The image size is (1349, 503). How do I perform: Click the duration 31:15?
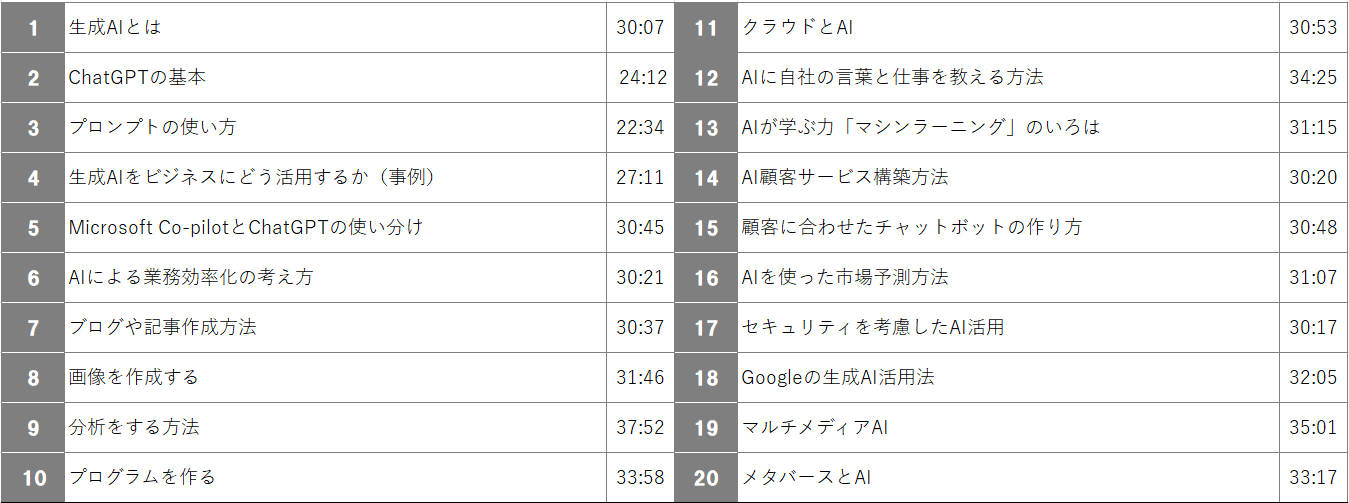tap(1313, 127)
